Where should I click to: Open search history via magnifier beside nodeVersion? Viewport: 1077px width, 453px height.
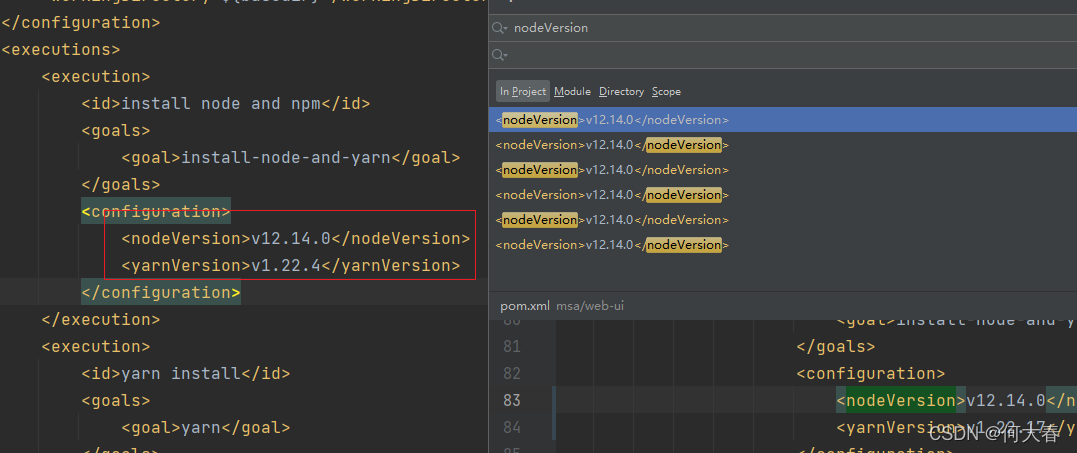[499, 28]
